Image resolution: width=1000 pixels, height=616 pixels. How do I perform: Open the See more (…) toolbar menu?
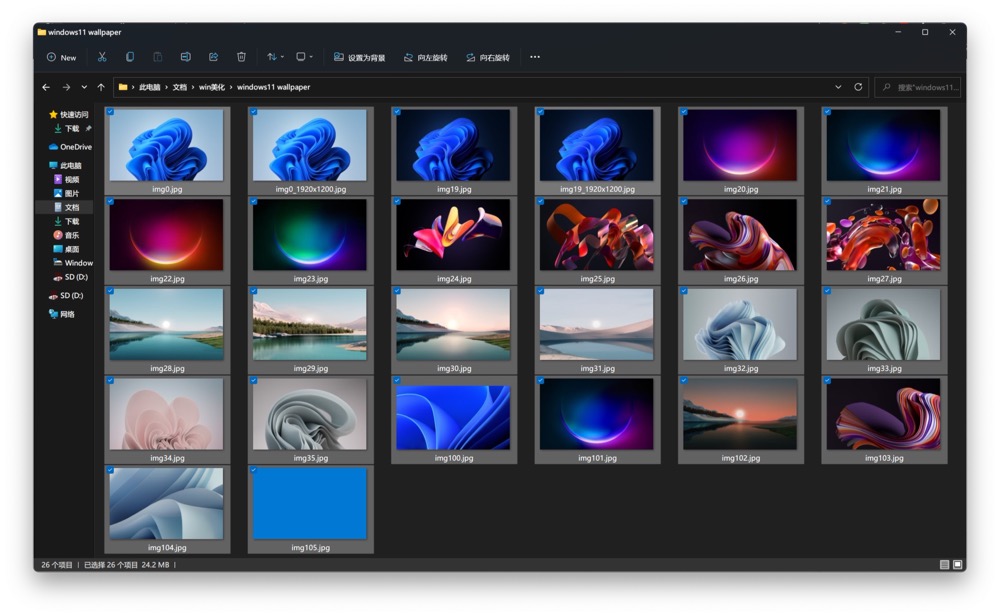coord(535,57)
